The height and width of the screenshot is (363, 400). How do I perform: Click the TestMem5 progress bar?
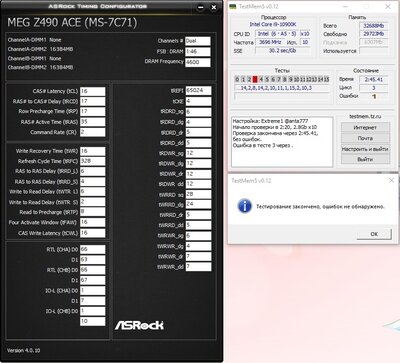tap(282, 96)
